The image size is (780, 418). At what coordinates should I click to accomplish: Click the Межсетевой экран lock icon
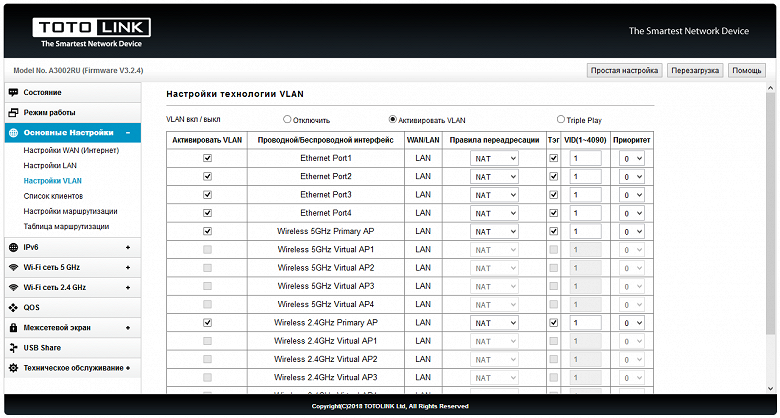coord(13,328)
